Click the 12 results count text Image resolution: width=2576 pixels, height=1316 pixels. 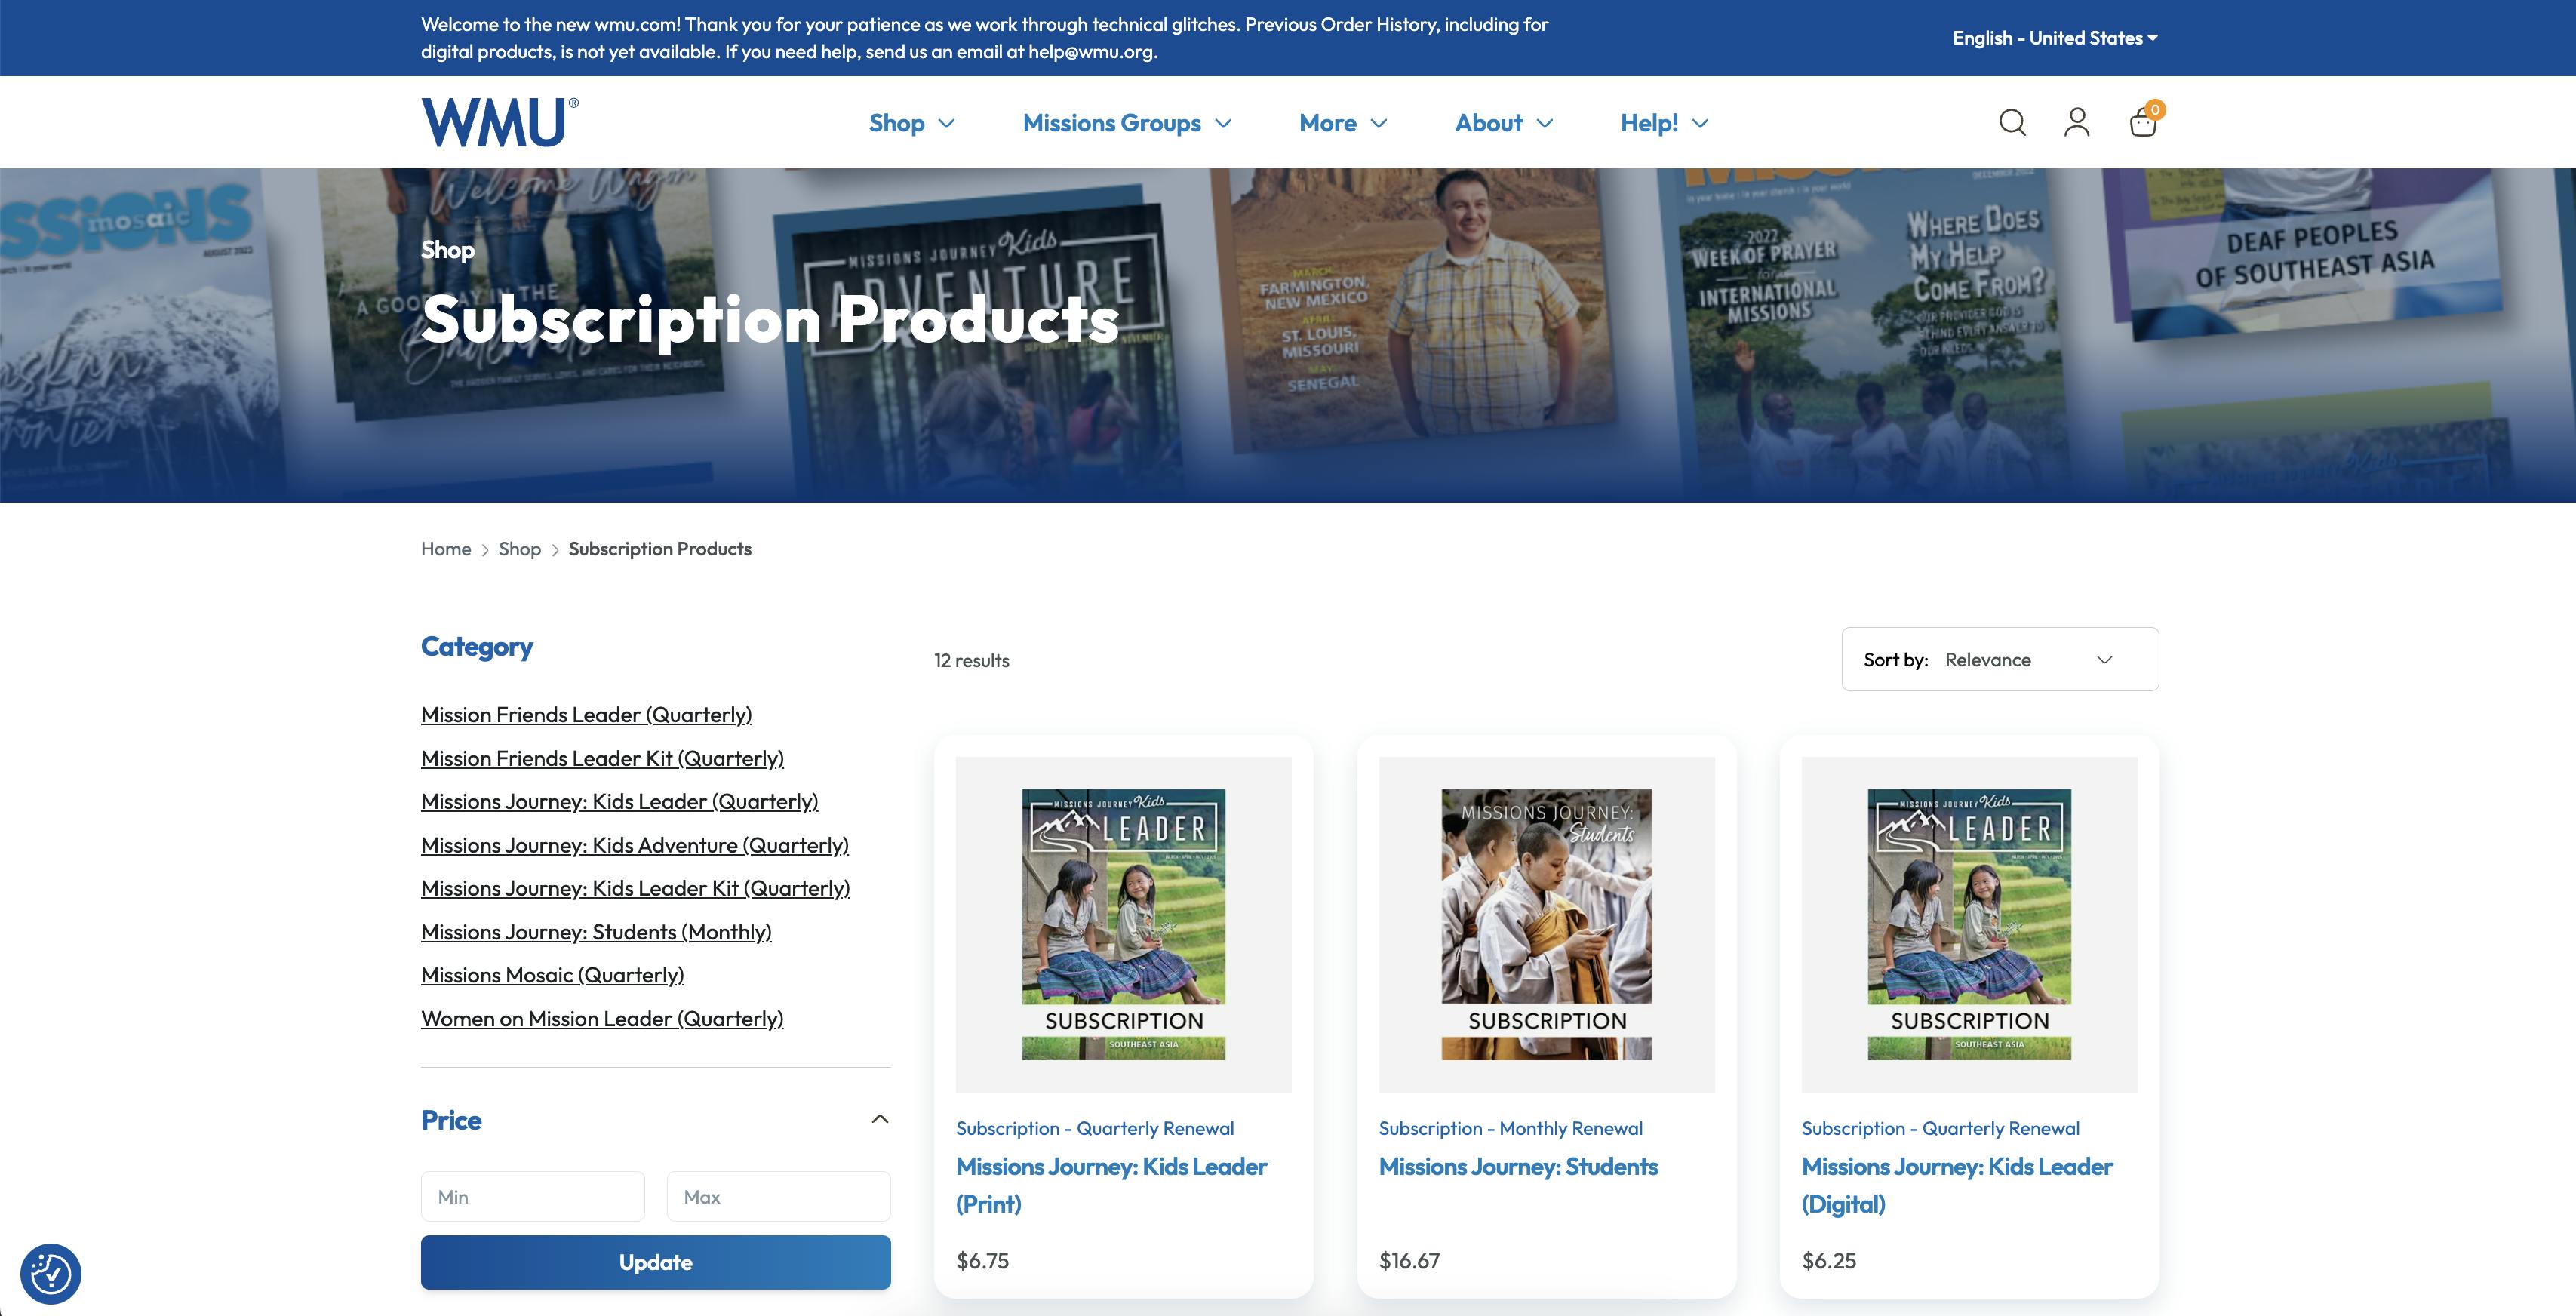point(971,660)
